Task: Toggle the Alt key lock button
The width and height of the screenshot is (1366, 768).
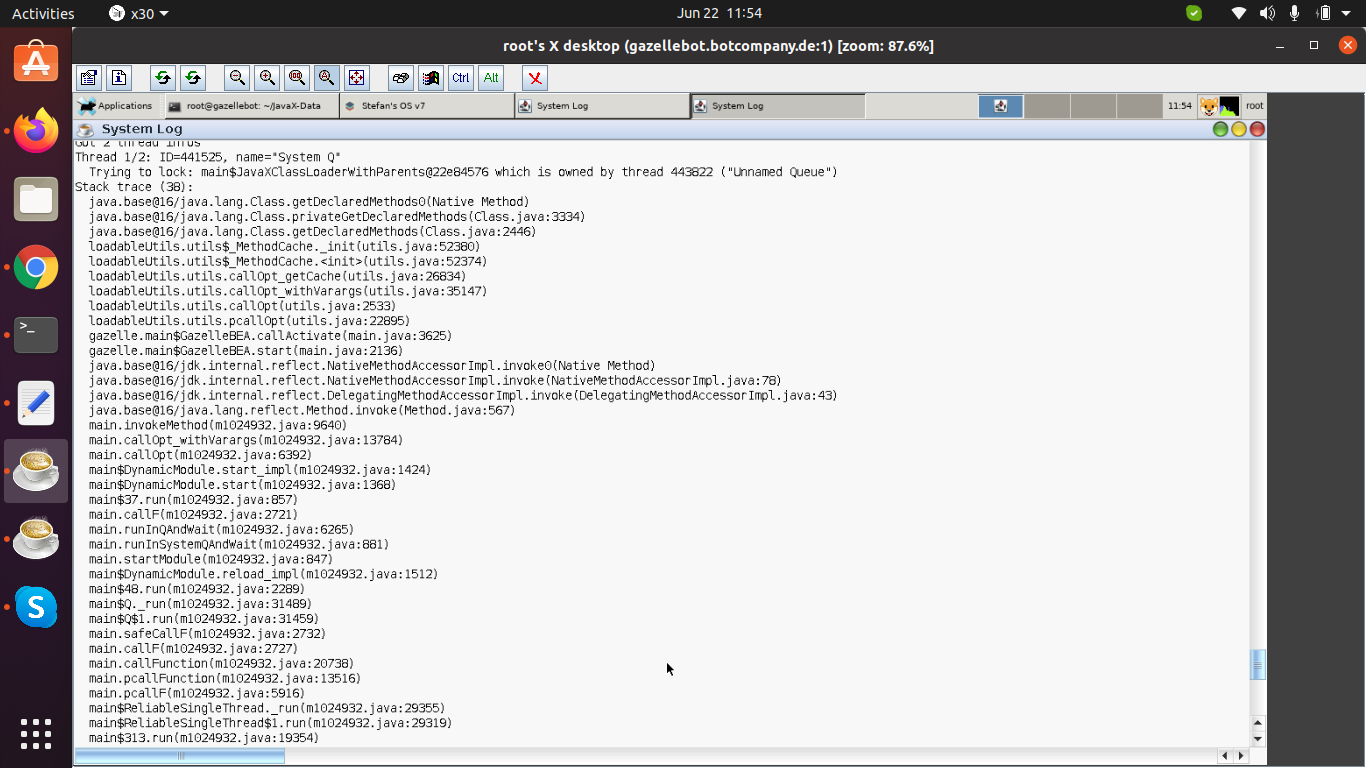Action: point(490,78)
